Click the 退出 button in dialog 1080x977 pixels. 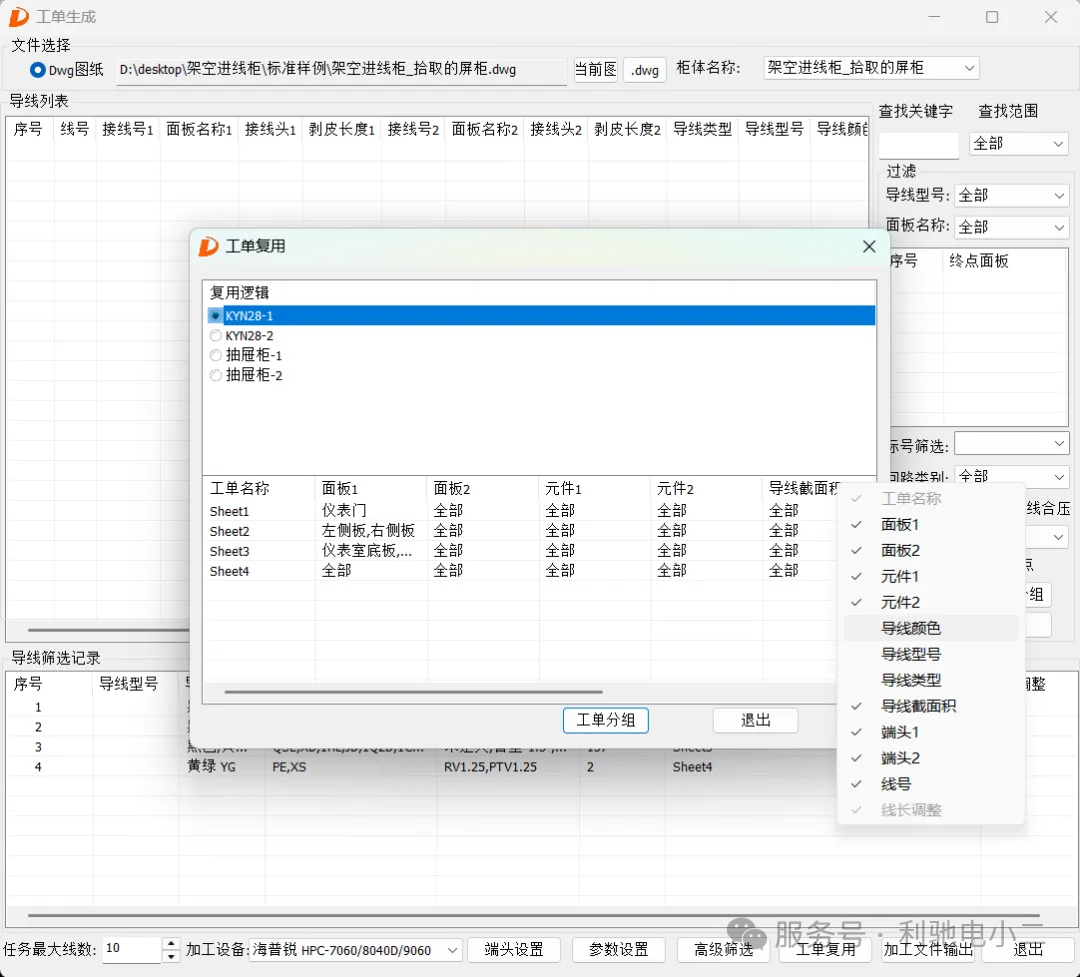click(x=756, y=721)
